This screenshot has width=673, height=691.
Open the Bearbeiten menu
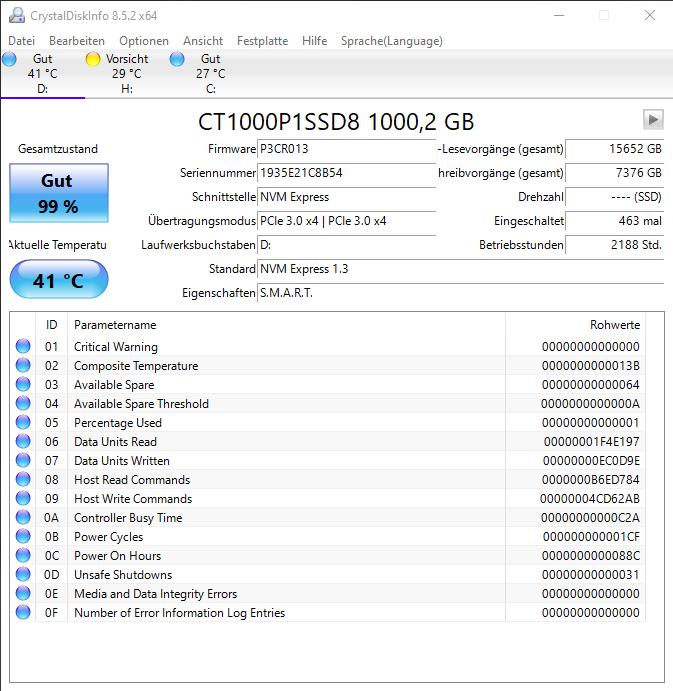point(77,41)
